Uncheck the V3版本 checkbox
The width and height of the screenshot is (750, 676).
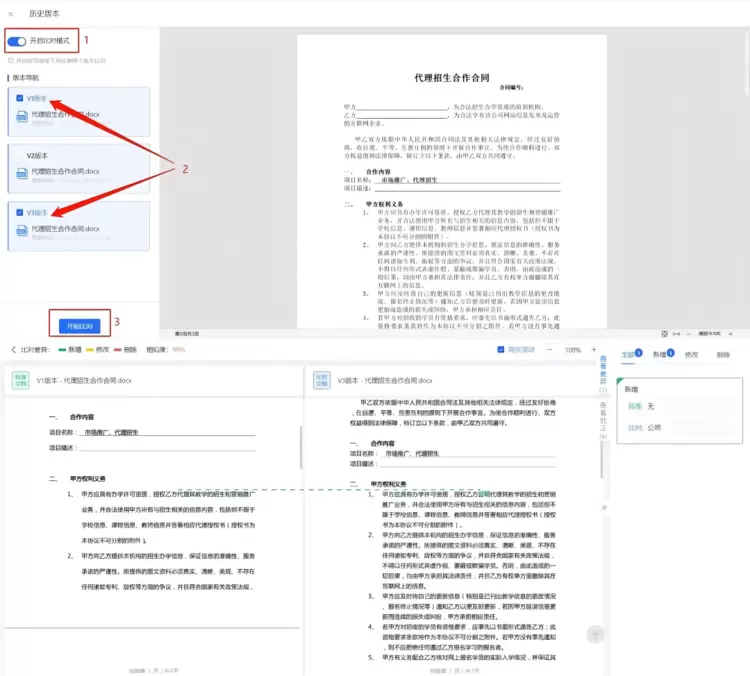20,213
